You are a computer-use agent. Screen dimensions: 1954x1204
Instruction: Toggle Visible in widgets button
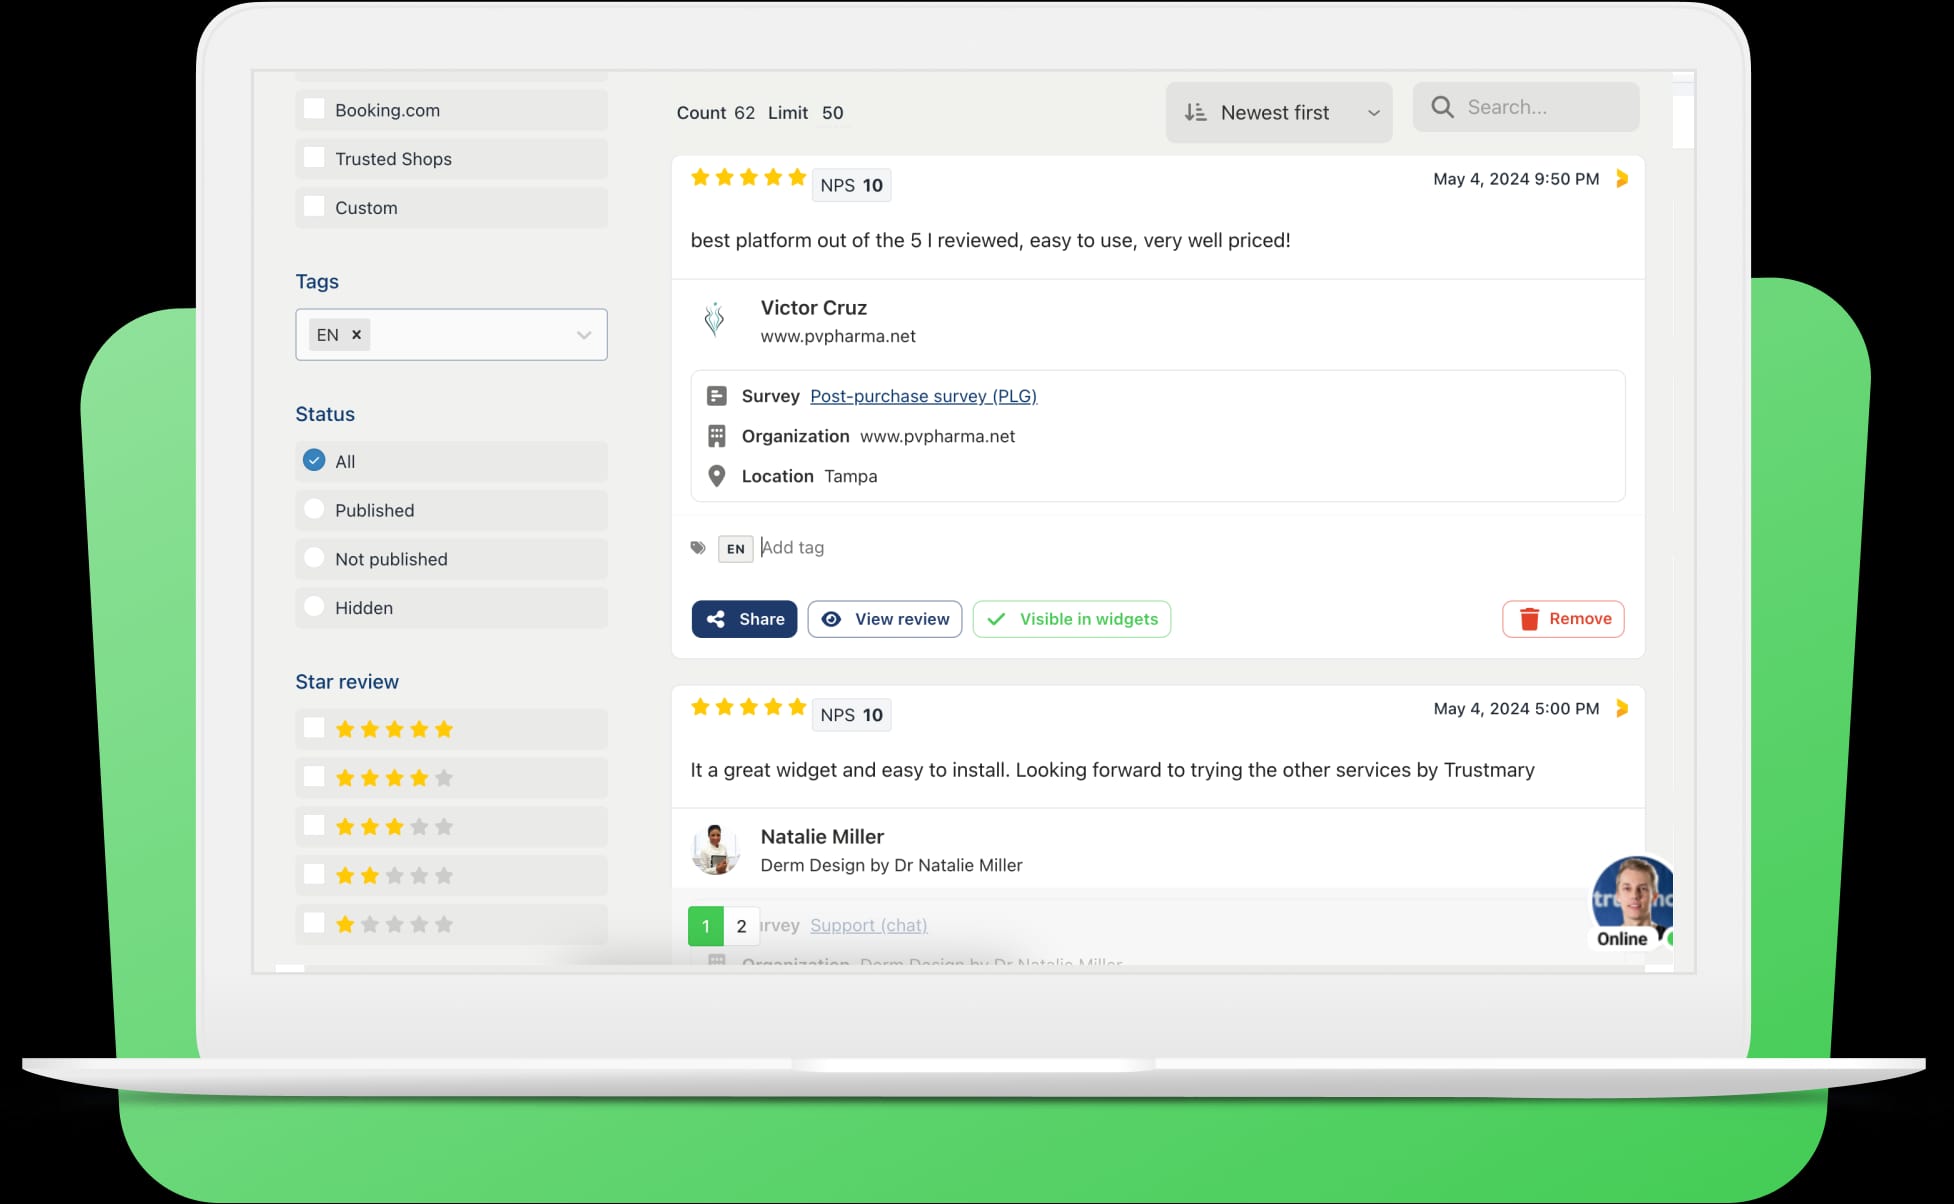(1072, 619)
